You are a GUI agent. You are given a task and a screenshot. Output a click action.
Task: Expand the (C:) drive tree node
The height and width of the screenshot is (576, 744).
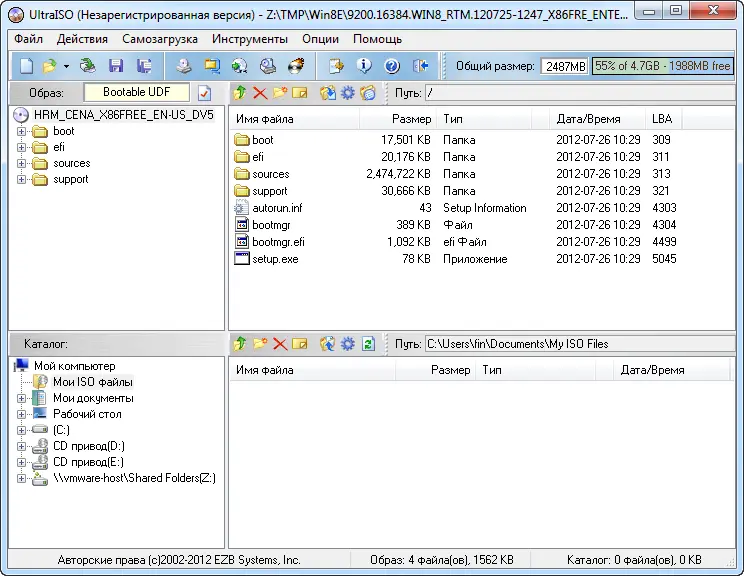[21, 431]
